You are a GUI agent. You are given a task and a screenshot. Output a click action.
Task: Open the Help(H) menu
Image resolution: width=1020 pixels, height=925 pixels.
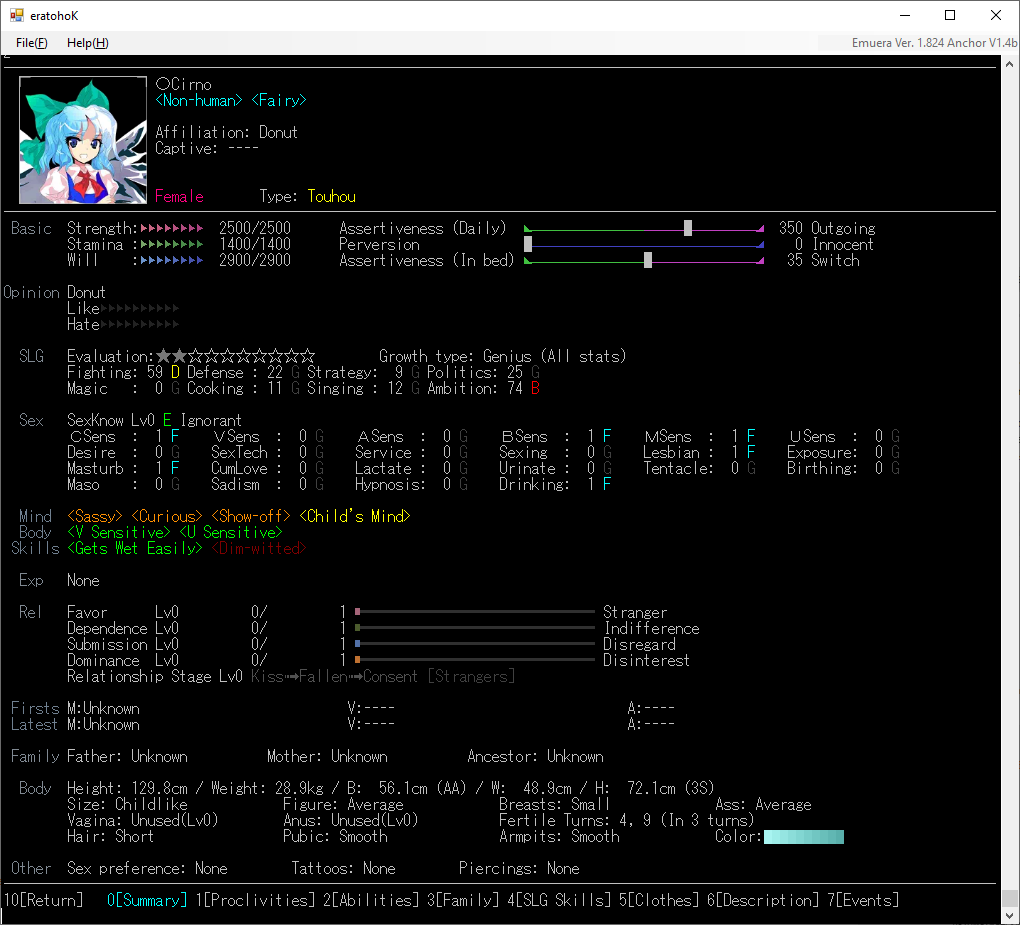[x=87, y=43]
